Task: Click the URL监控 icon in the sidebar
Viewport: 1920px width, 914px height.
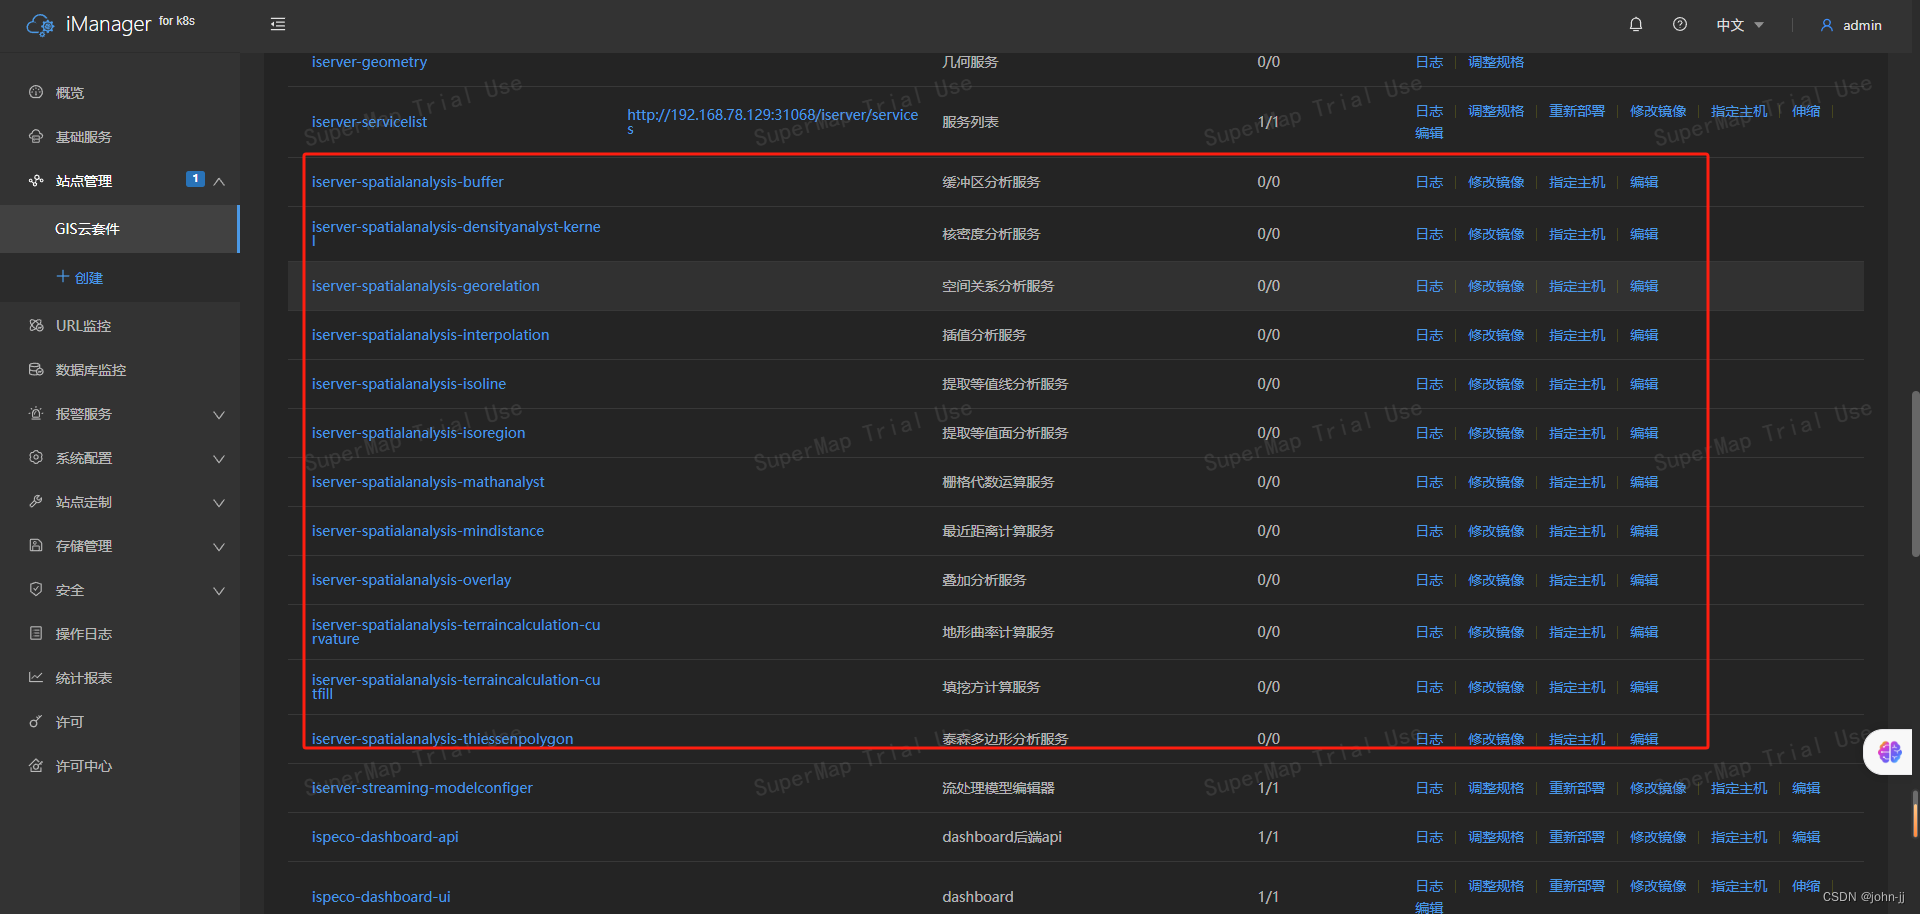Action: (36, 325)
